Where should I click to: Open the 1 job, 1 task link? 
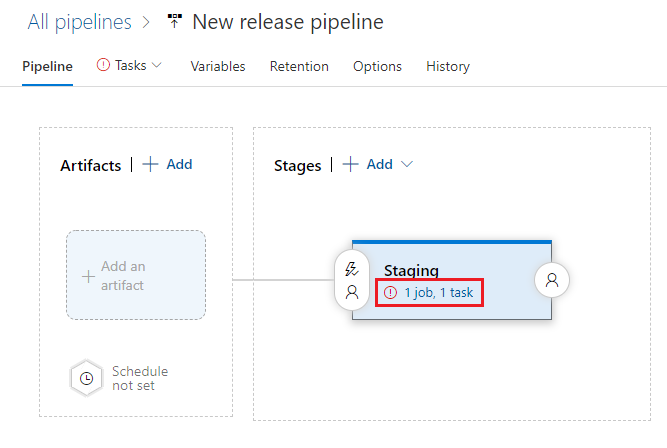click(x=438, y=293)
